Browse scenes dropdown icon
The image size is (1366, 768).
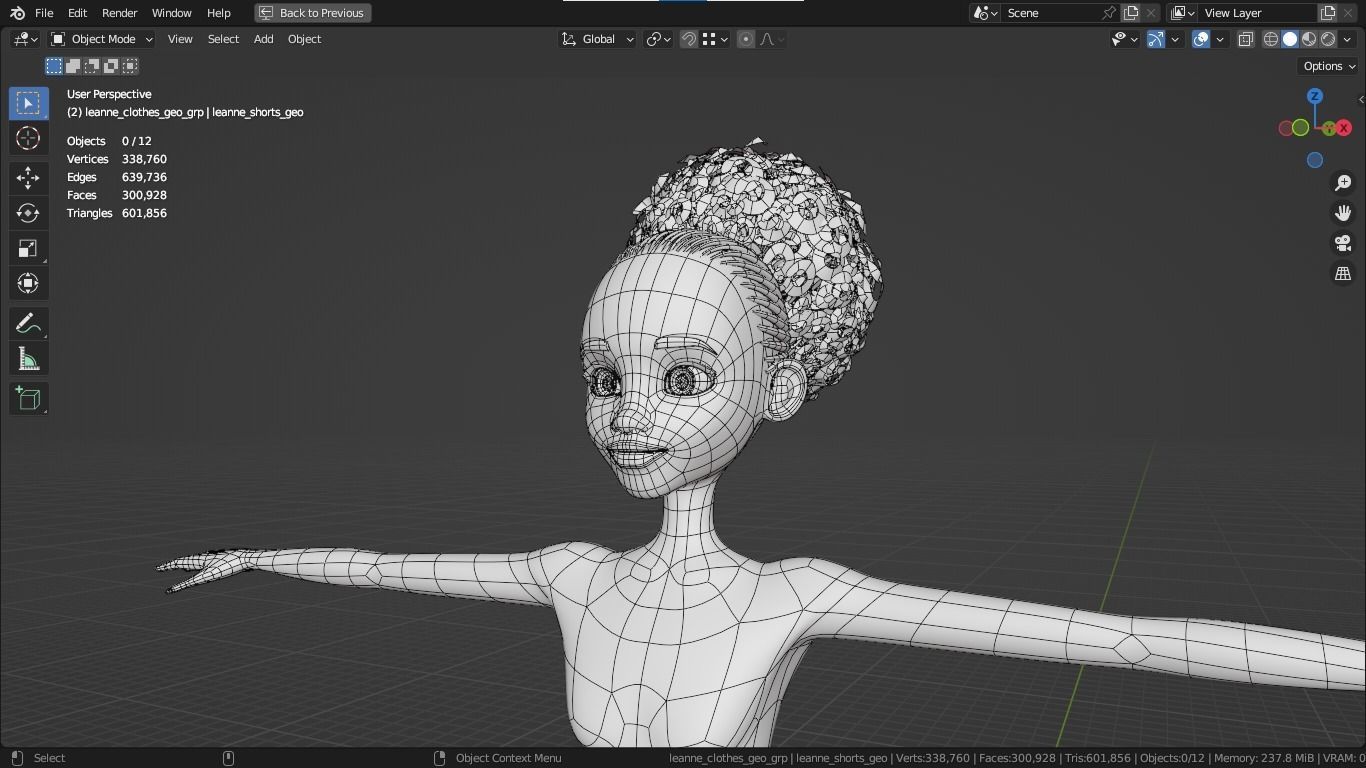pos(985,13)
